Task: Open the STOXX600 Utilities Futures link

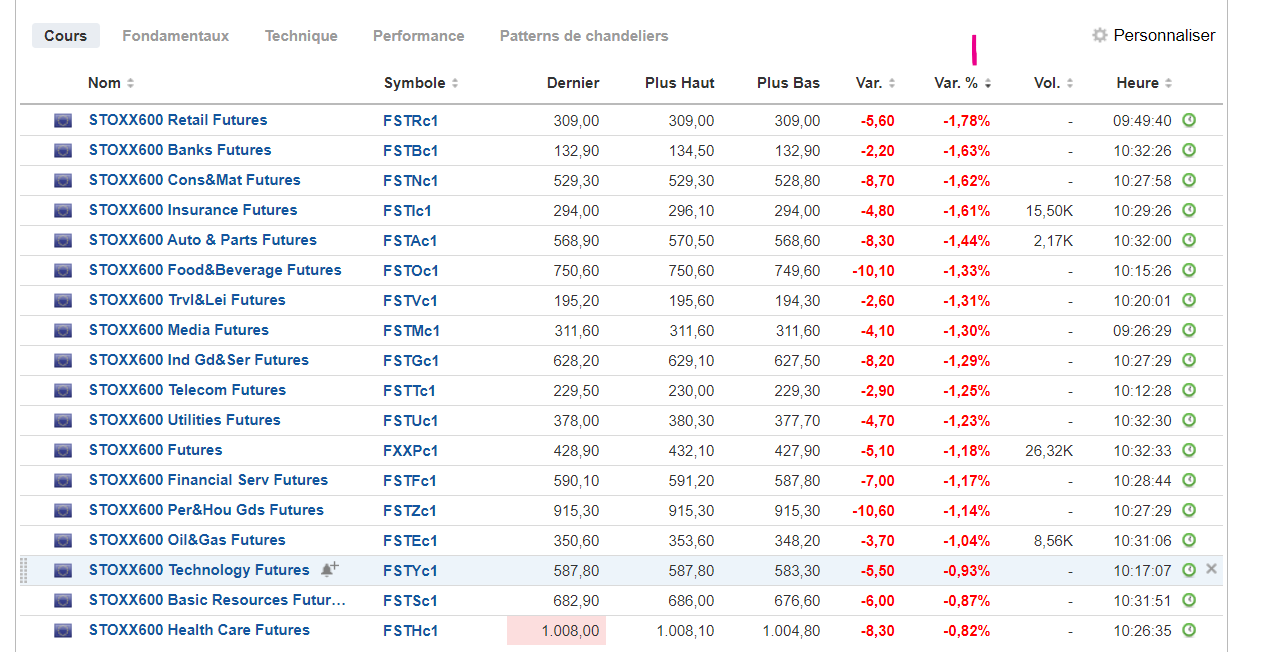Action: click(184, 420)
